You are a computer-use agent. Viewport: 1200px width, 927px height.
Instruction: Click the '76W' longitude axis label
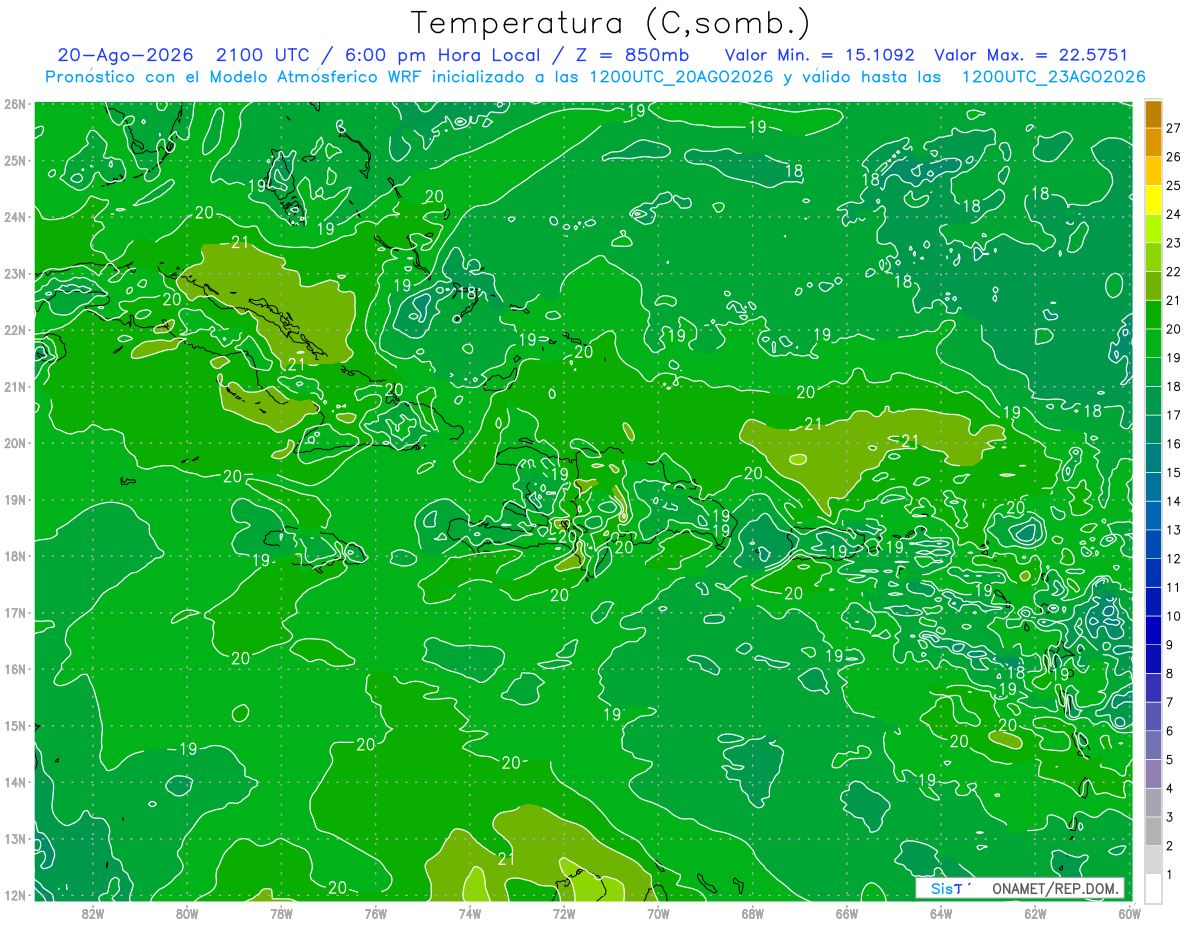[x=376, y=912]
